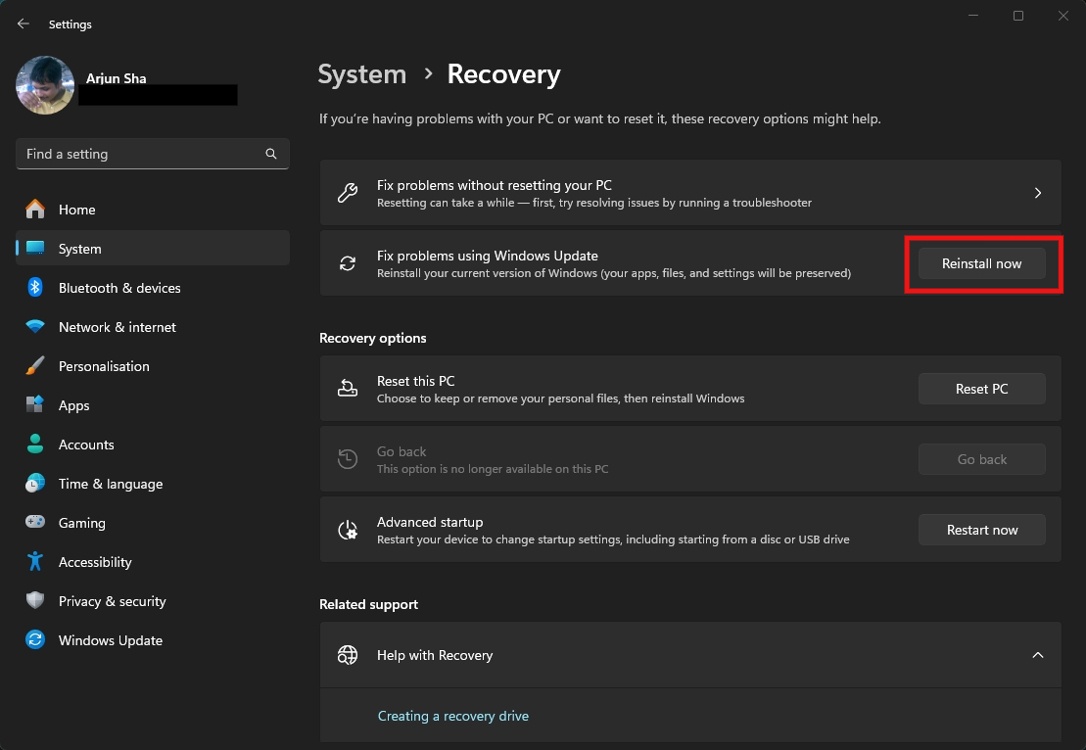Switch to the System section

coord(81,248)
